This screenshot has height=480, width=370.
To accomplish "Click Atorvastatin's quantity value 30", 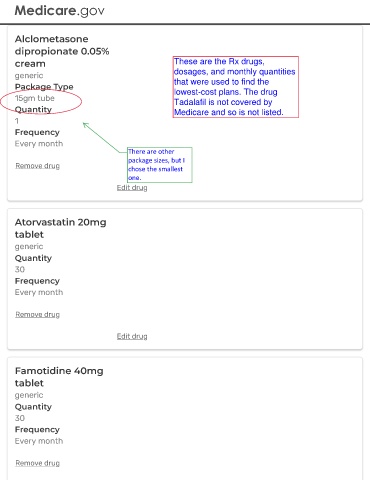I will point(20,269).
